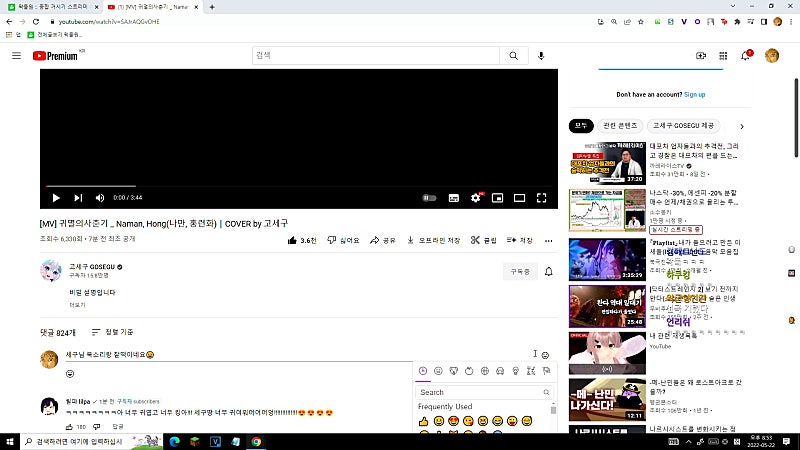Click the subscribed button for 고세구 GOSEGU
Screen dimensions: 800x450
pyautogui.click(x=520, y=271)
